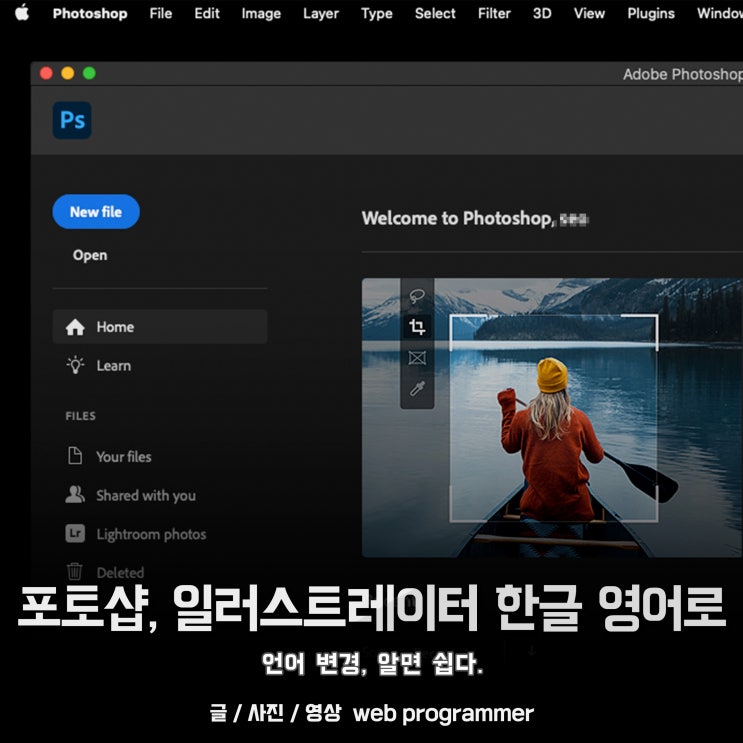Select Home in the sidebar
The height and width of the screenshot is (743, 743).
coord(160,327)
